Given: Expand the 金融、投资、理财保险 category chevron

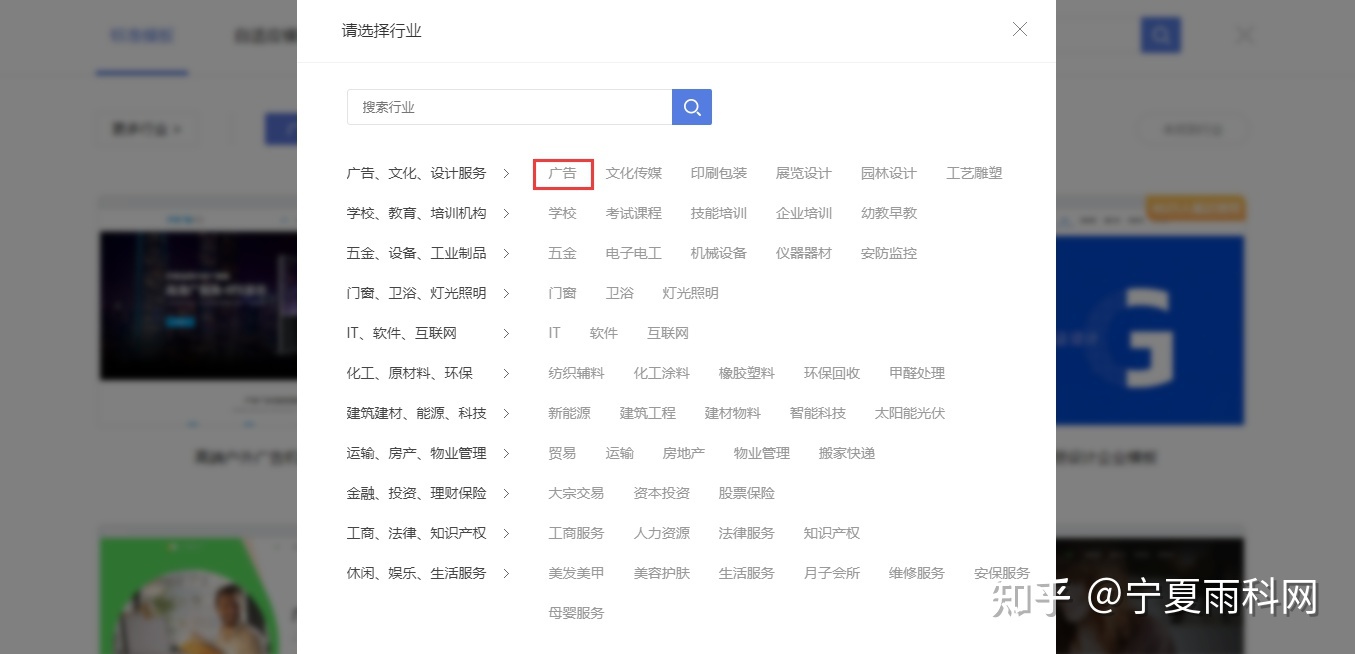Looking at the screenshot, I should pyautogui.click(x=507, y=492).
